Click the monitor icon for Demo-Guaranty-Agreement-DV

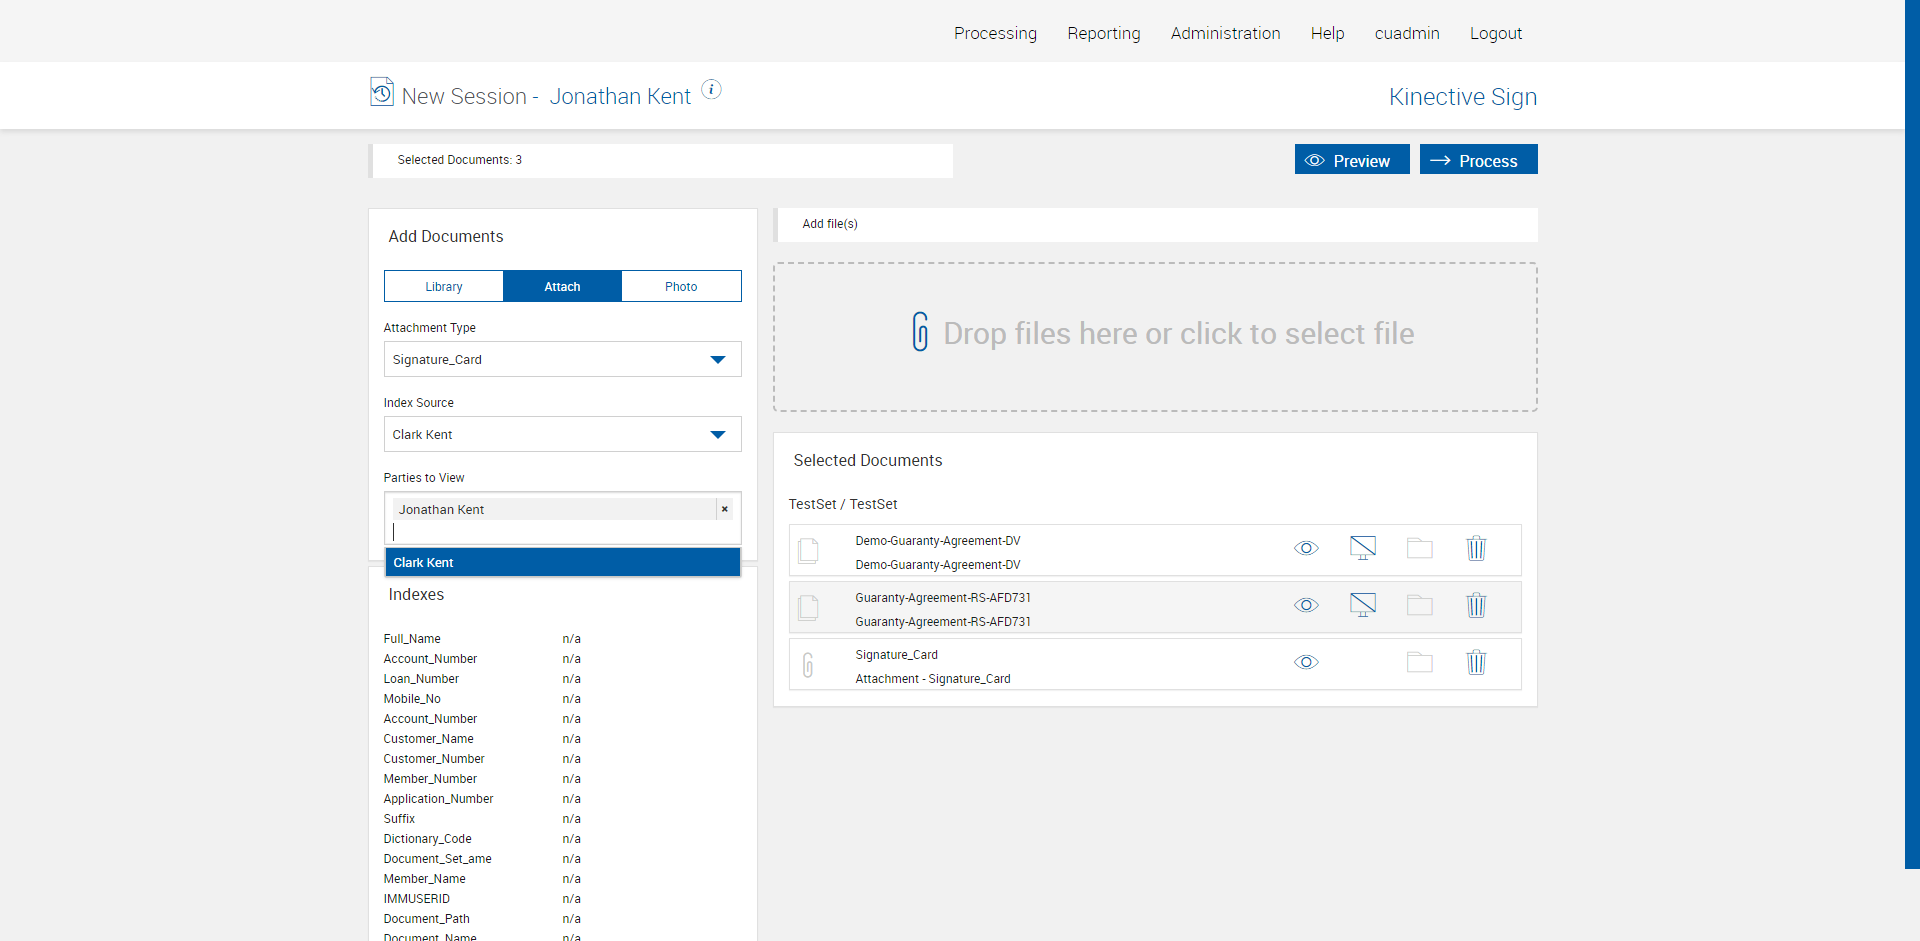click(1362, 548)
